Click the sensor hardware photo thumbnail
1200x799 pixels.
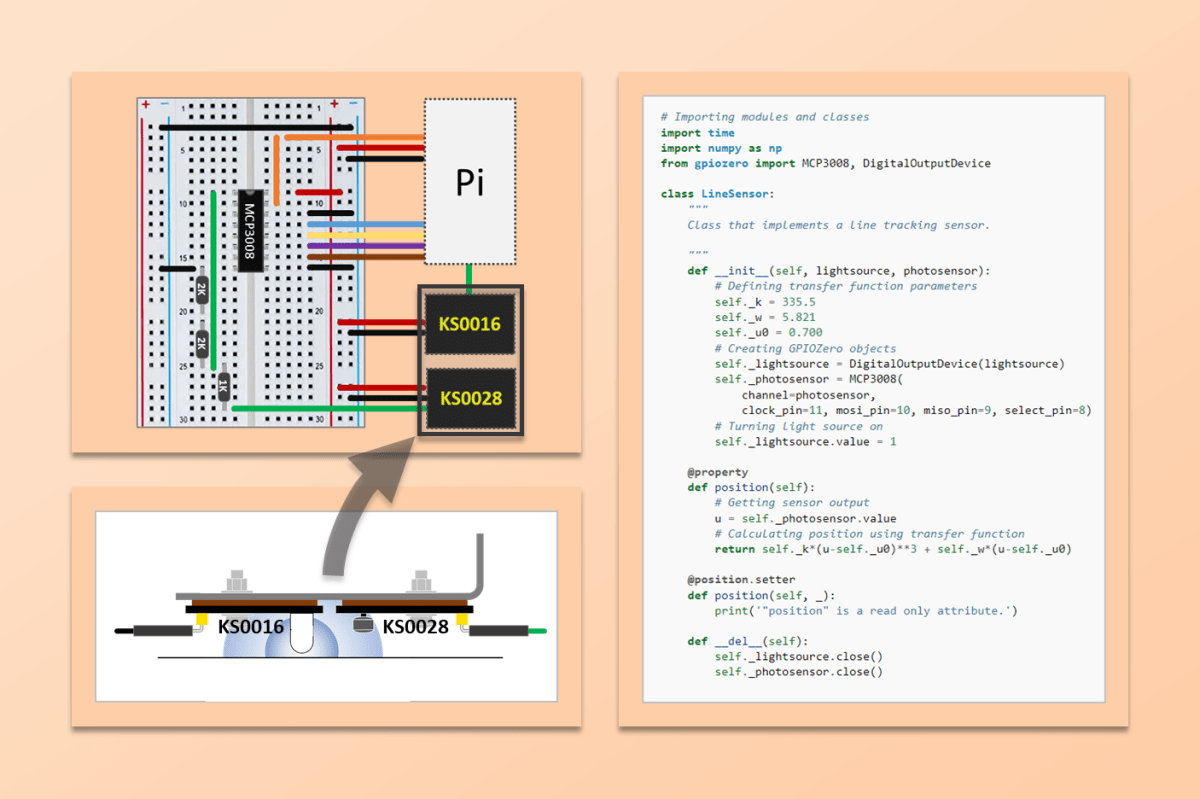(325, 605)
